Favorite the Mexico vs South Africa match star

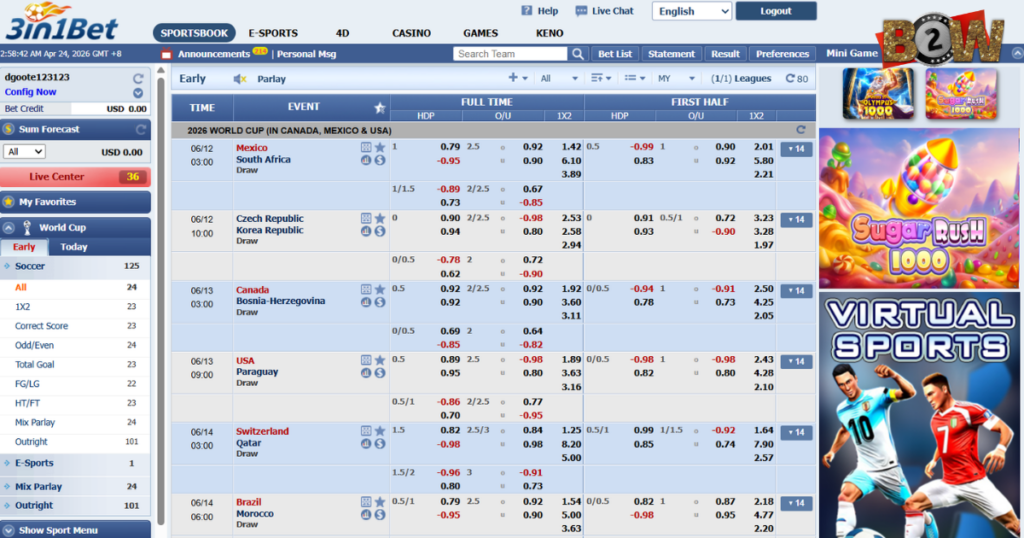click(379, 148)
